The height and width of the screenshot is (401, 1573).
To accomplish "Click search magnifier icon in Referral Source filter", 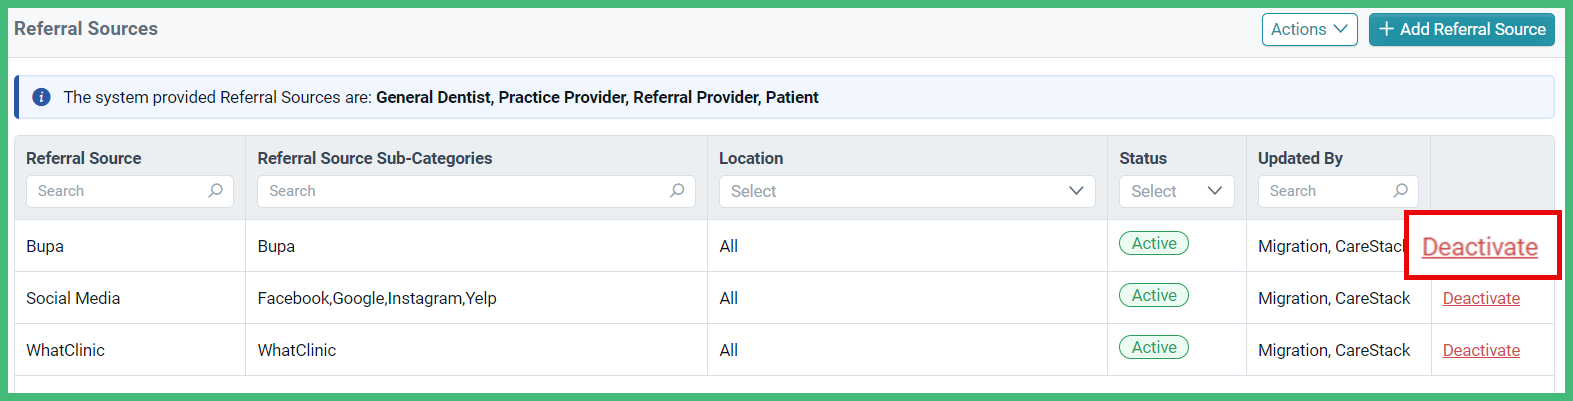I will [215, 191].
